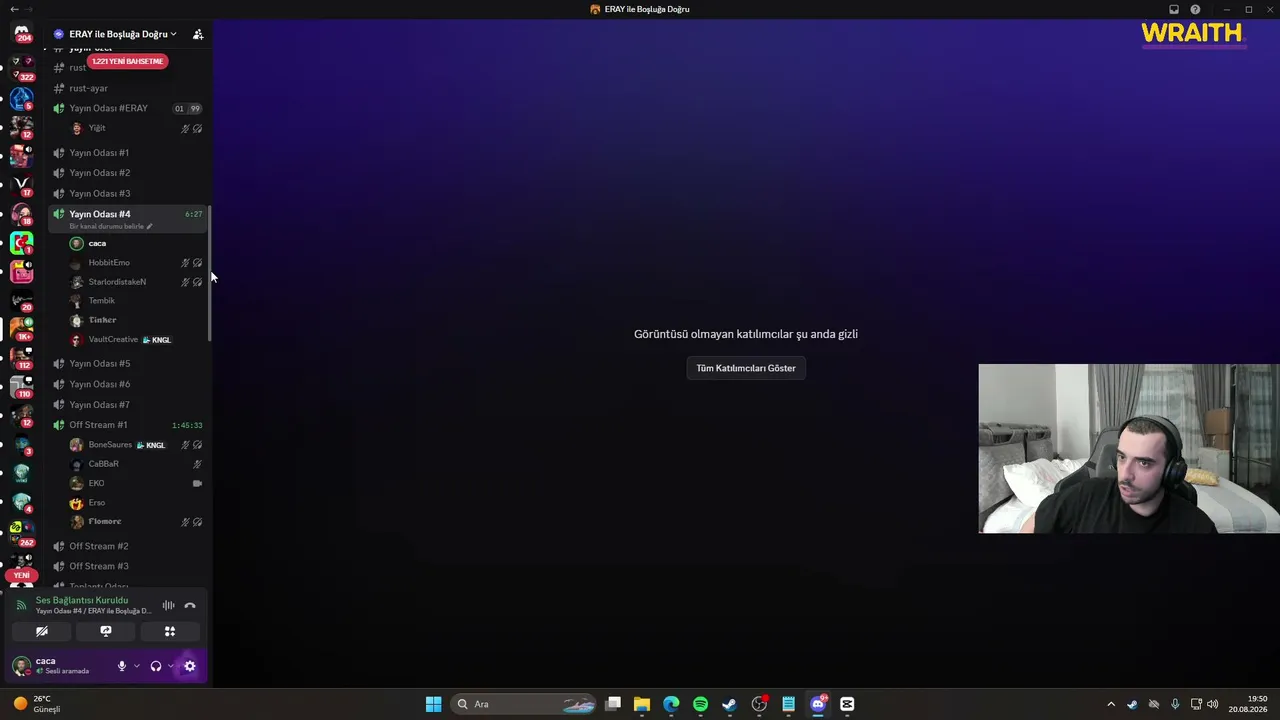
Task: Join the Yayın Odası #1 voice channel
Action: pos(128,153)
